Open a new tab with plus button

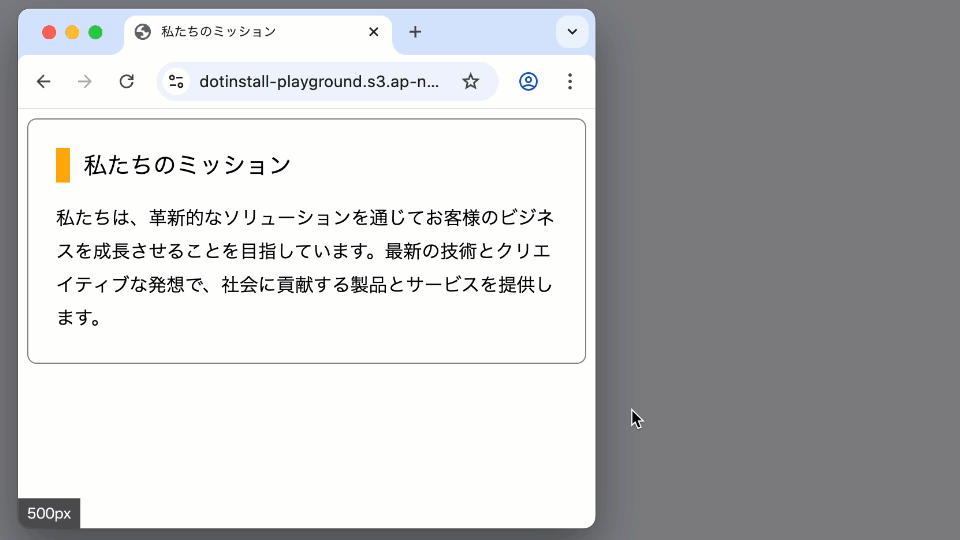pos(415,32)
